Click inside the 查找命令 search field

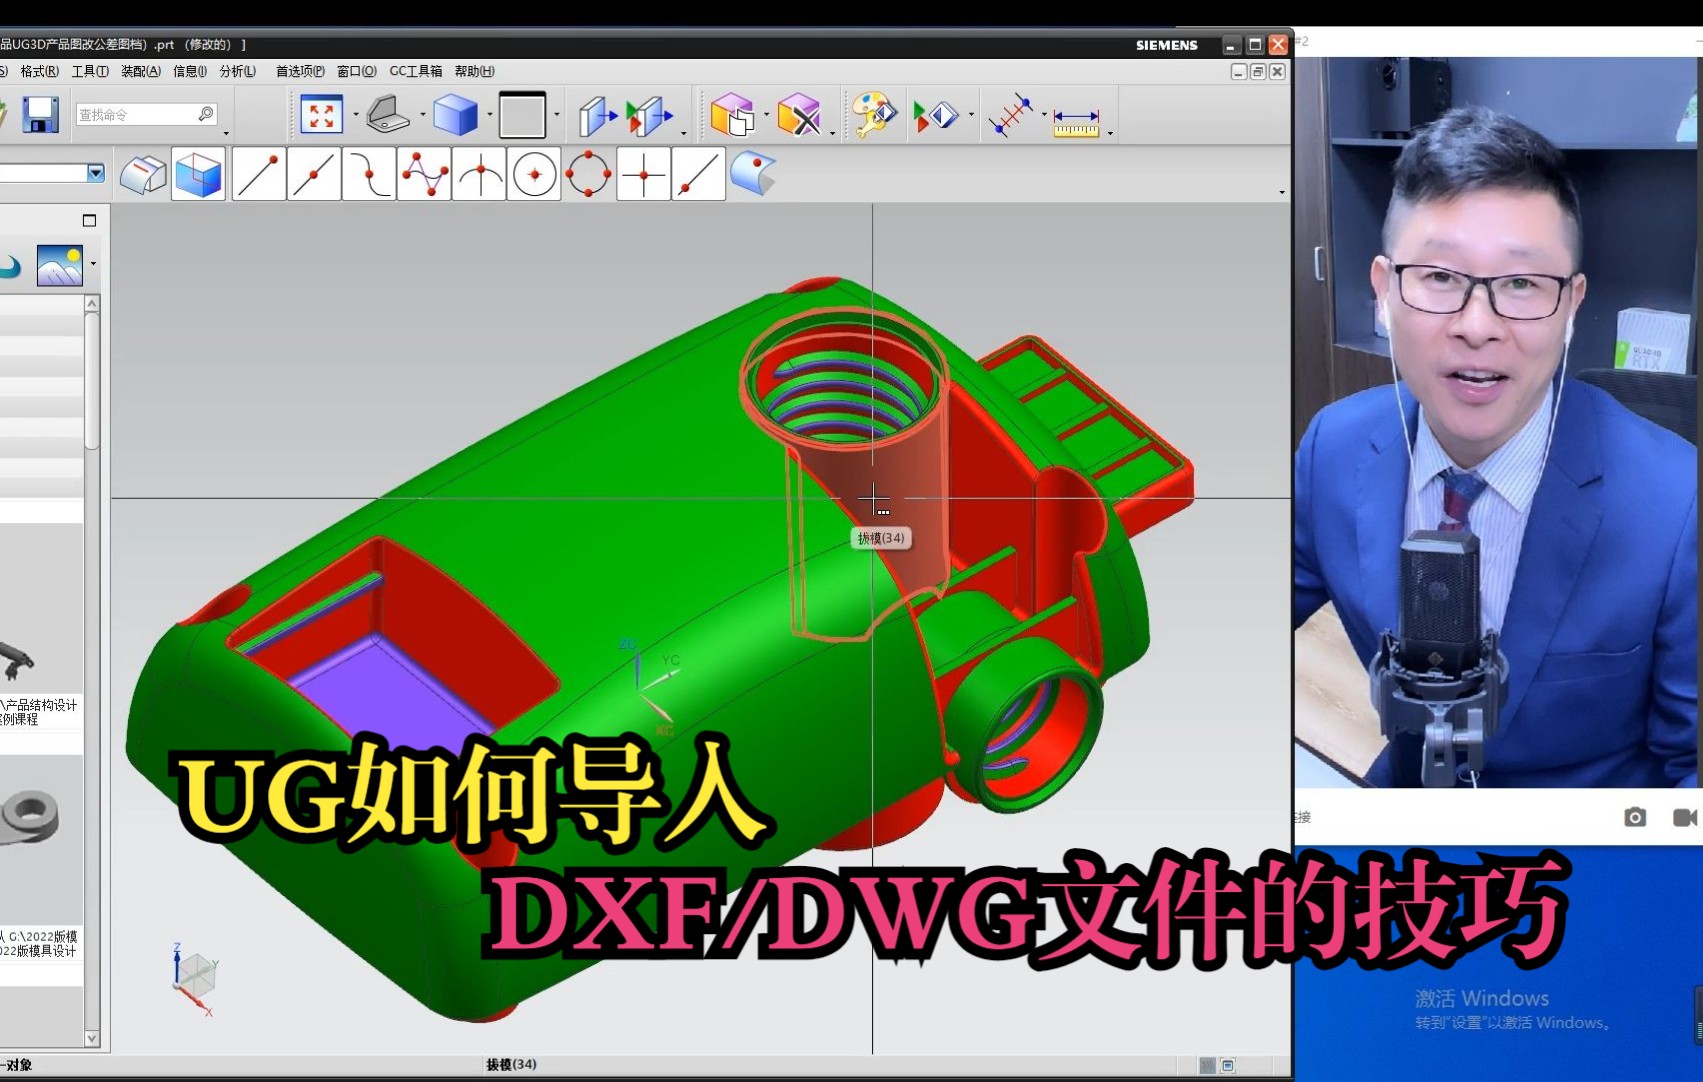click(140, 113)
